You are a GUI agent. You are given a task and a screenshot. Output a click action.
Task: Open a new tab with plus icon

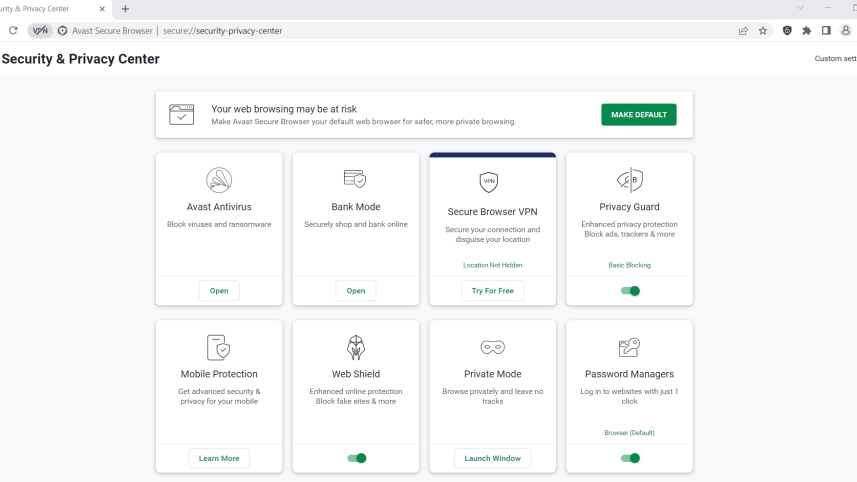125,9
